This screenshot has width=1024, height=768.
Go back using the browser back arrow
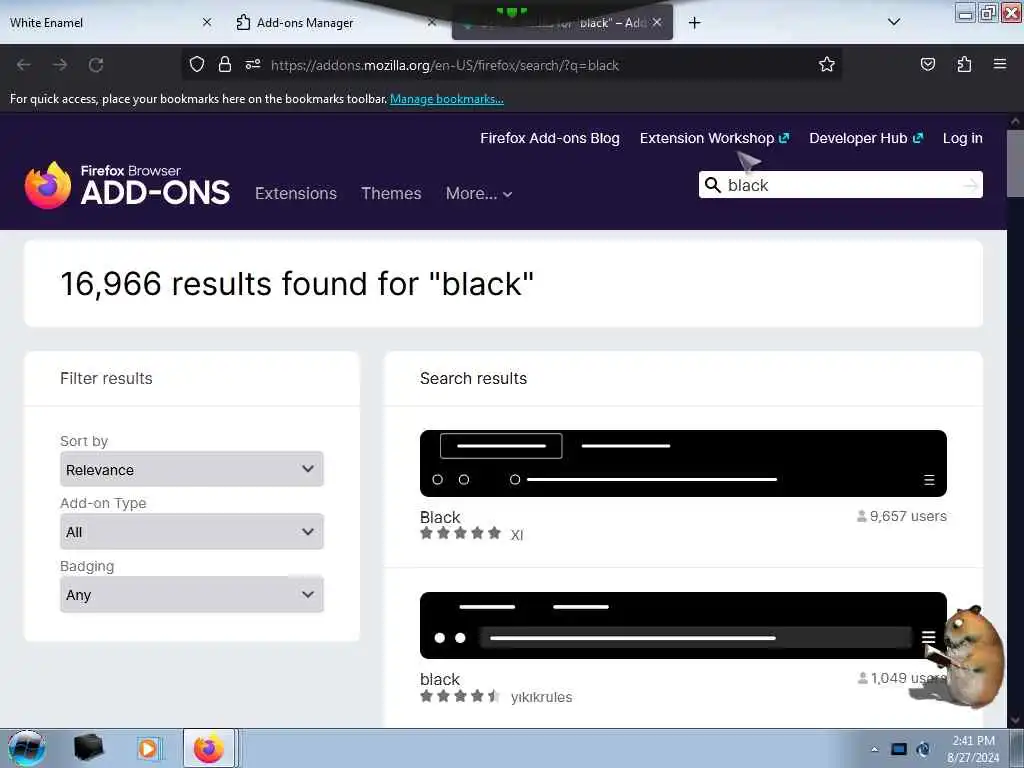click(x=24, y=65)
